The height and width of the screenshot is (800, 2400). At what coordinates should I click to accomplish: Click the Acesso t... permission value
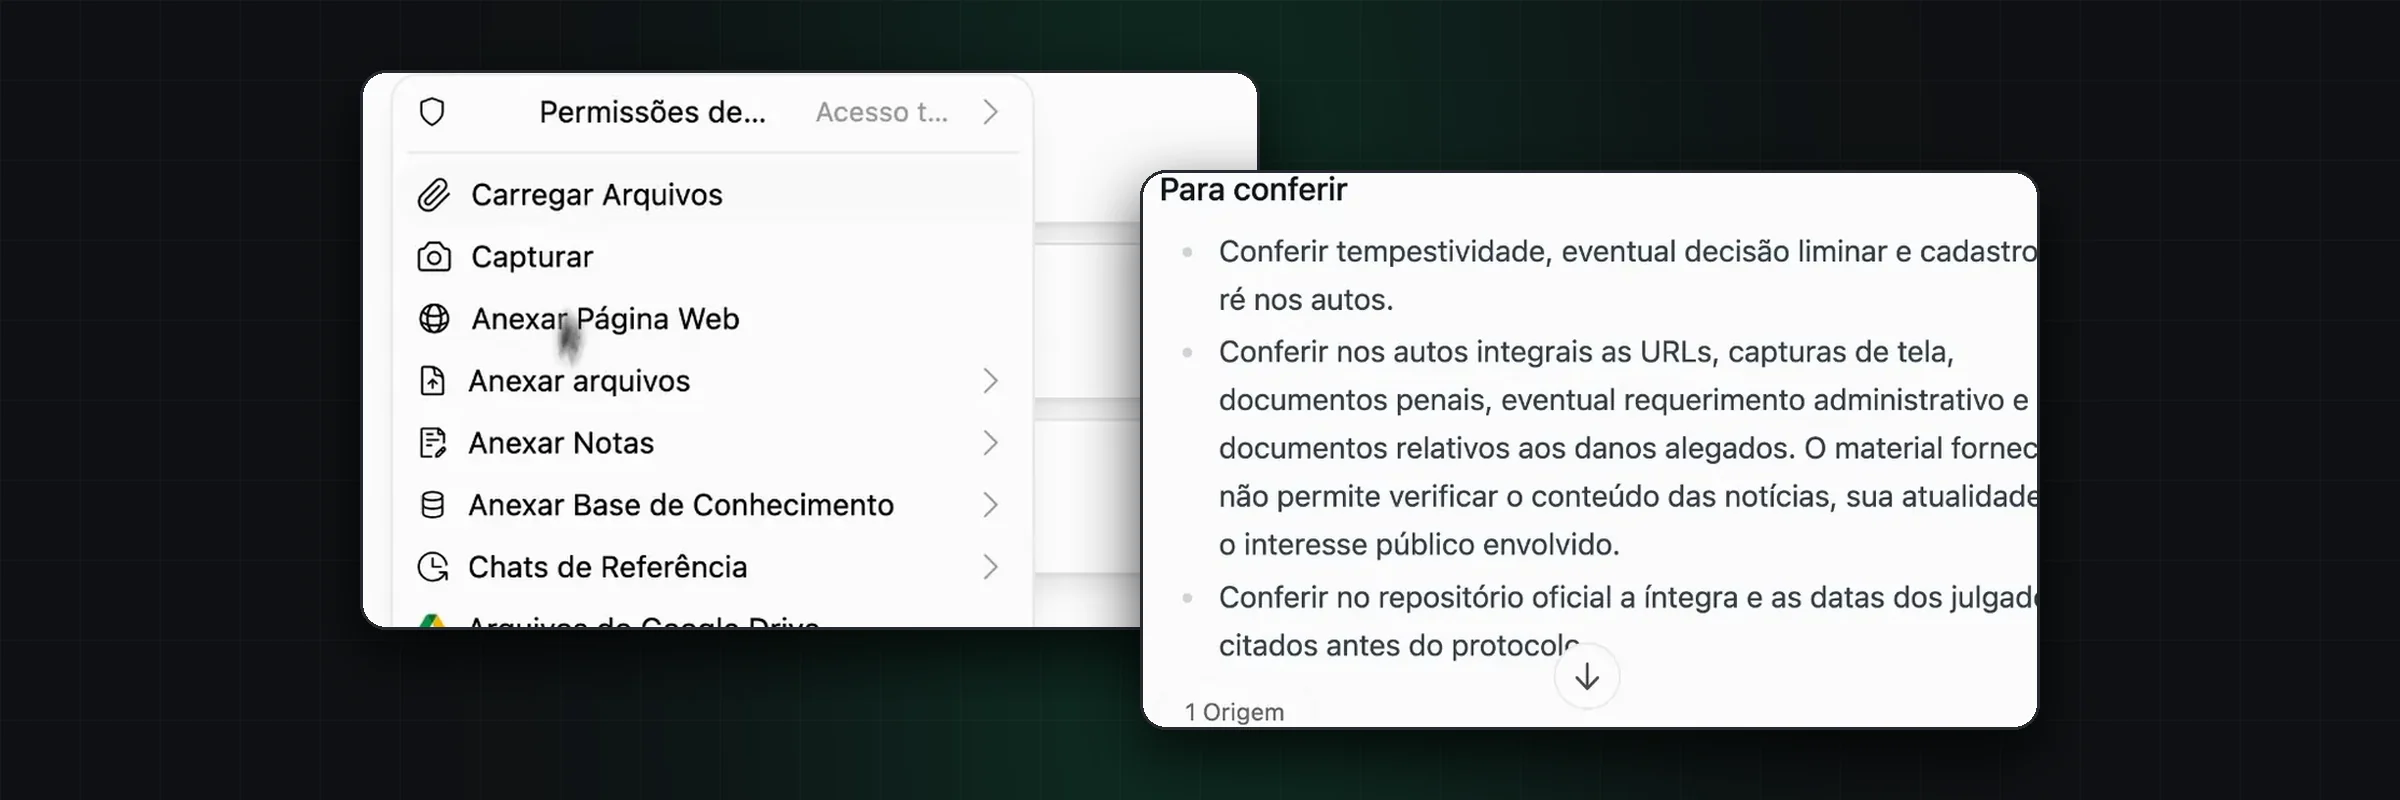(x=882, y=112)
